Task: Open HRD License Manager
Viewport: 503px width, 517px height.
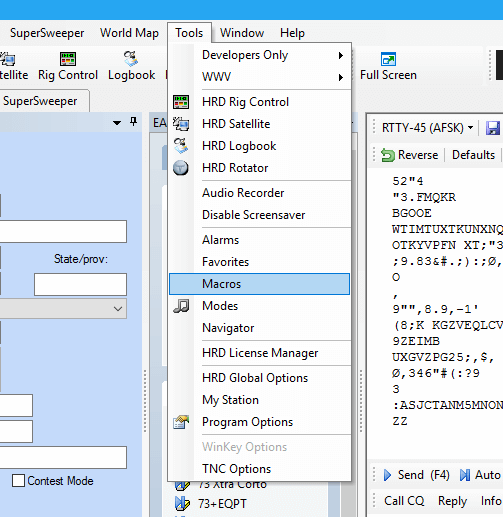Action: point(259,353)
